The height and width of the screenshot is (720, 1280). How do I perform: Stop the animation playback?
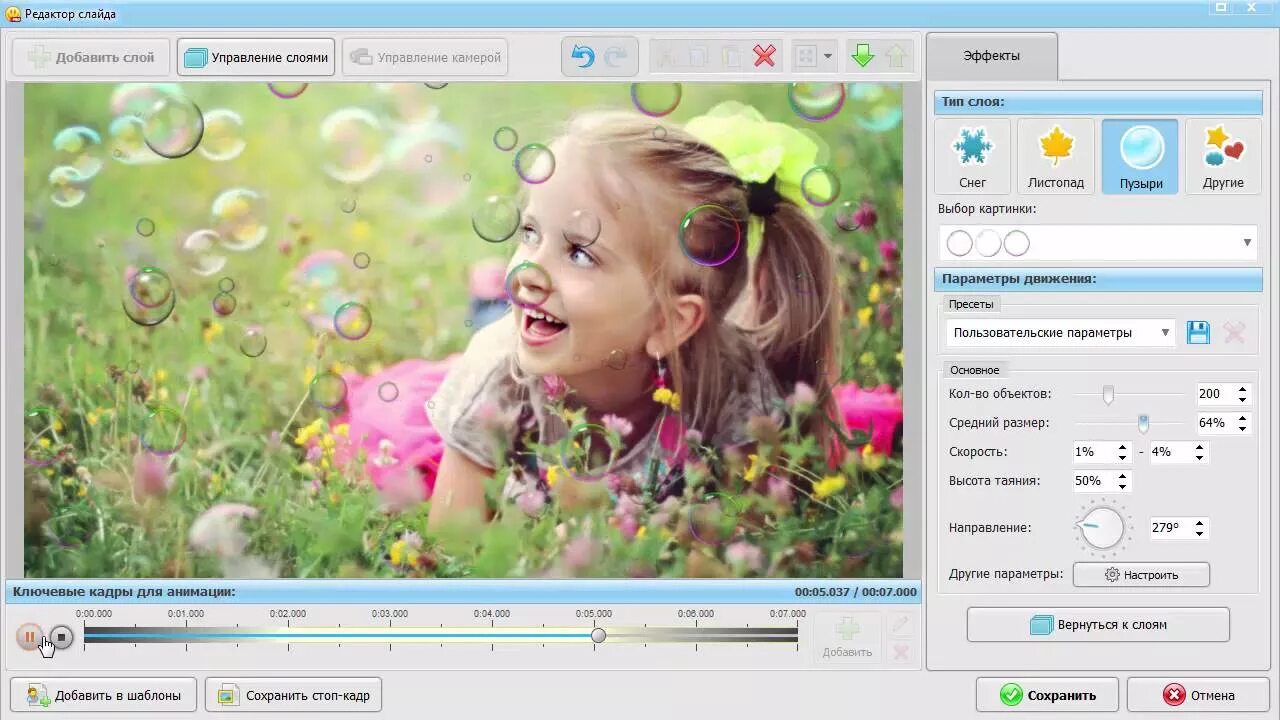[x=61, y=636]
